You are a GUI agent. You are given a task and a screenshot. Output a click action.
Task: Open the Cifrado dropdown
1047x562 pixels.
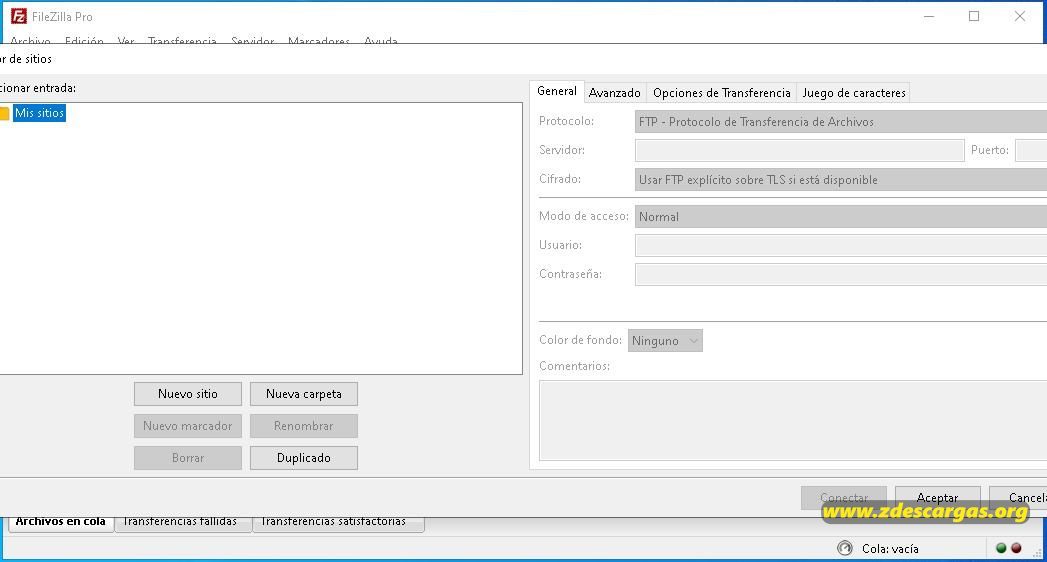click(841, 180)
